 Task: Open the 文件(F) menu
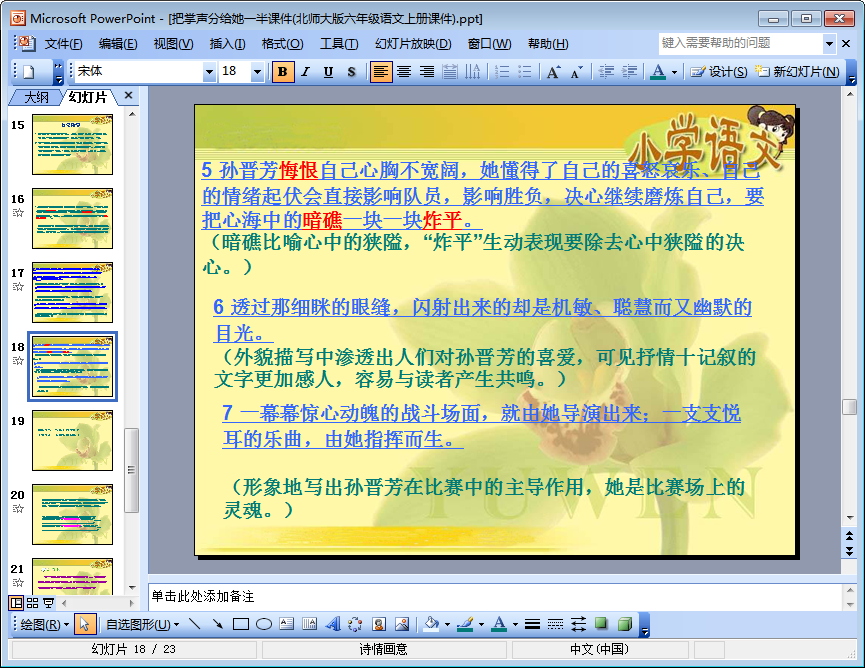[63, 44]
